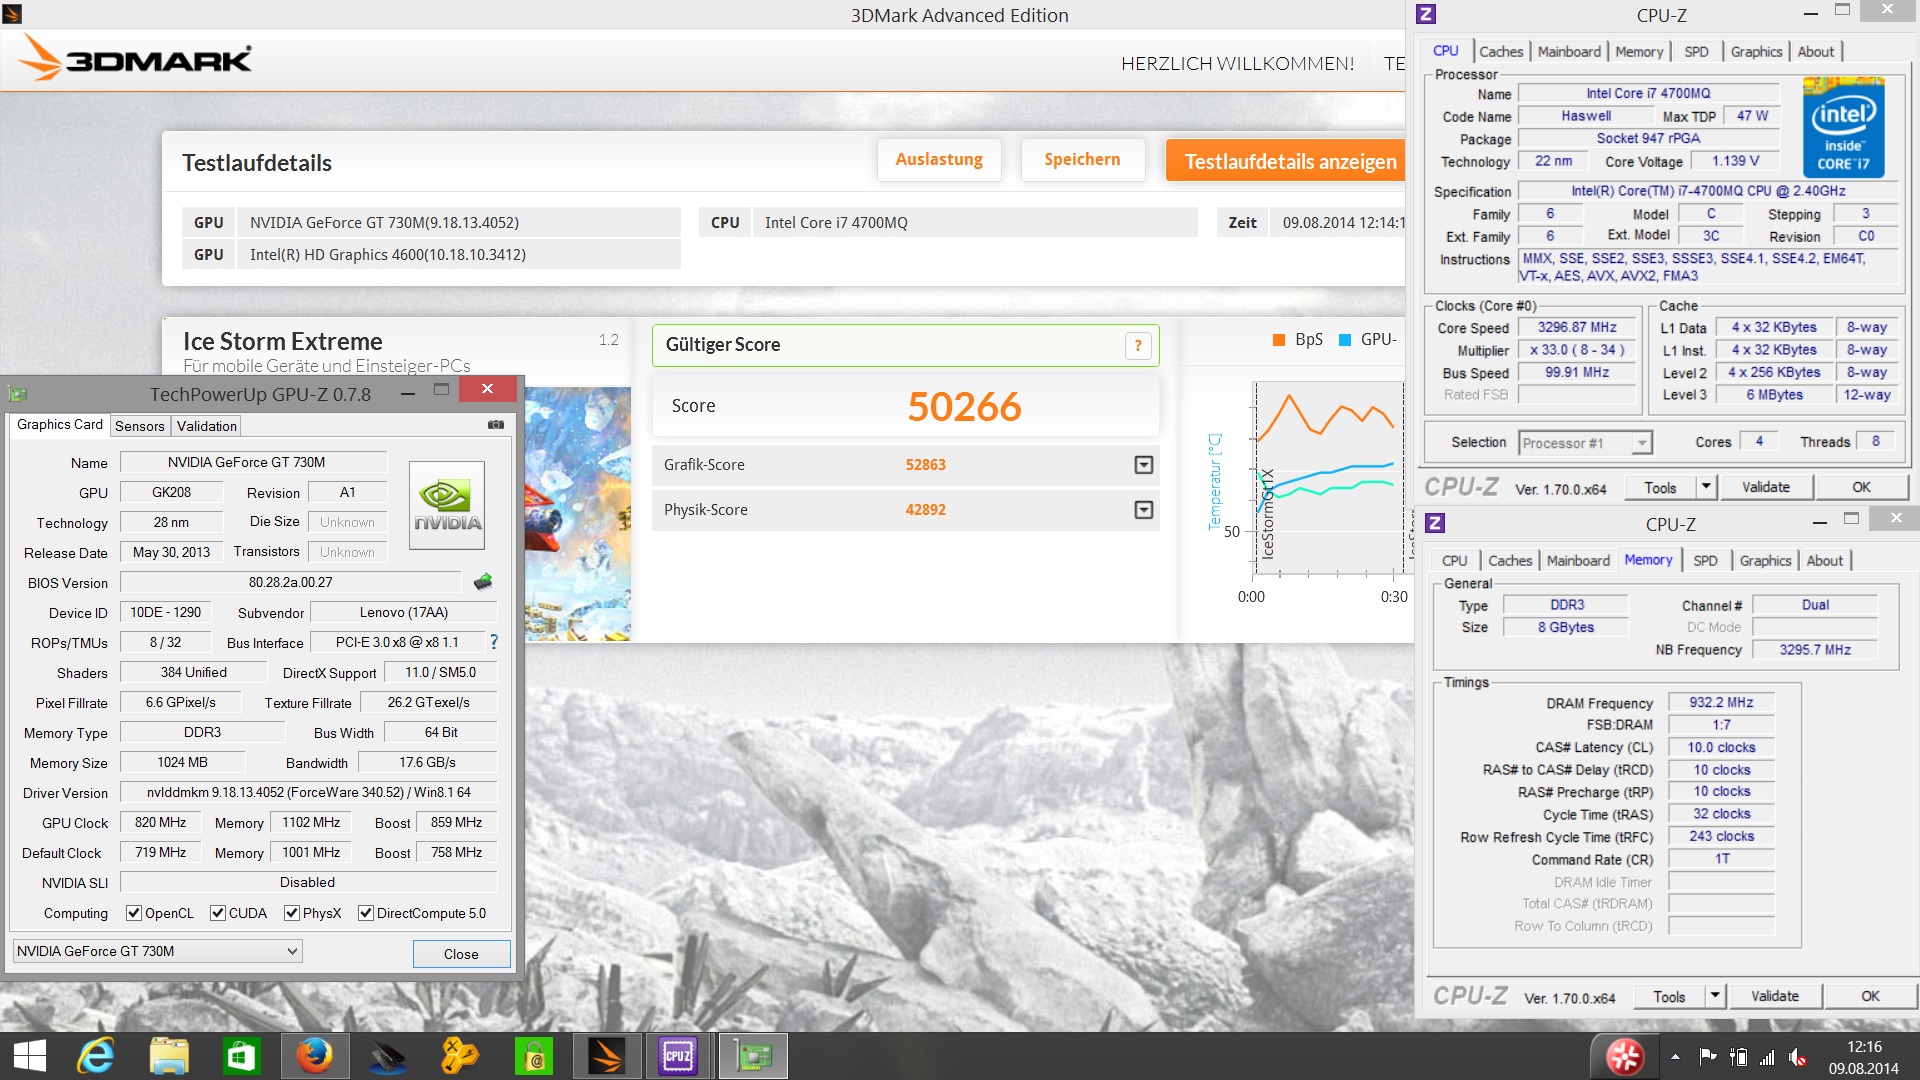
Task: Click the Driver Version field in GPU-Z
Action: pos(309,792)
